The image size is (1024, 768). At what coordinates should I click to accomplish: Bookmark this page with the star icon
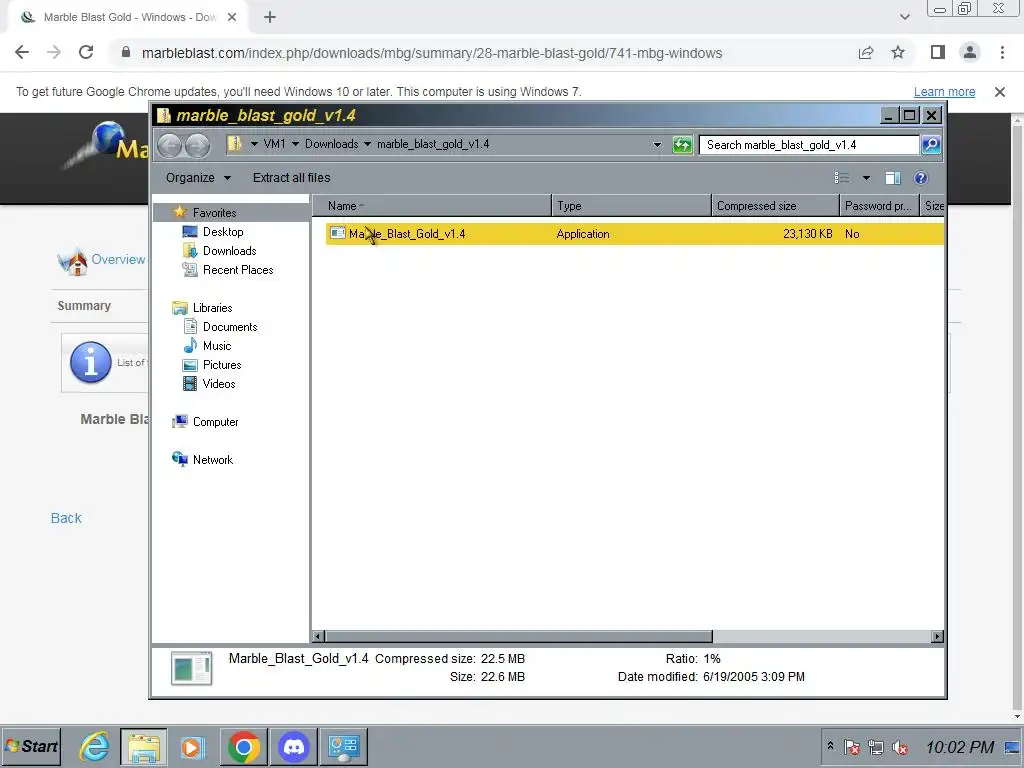[898, 52]
